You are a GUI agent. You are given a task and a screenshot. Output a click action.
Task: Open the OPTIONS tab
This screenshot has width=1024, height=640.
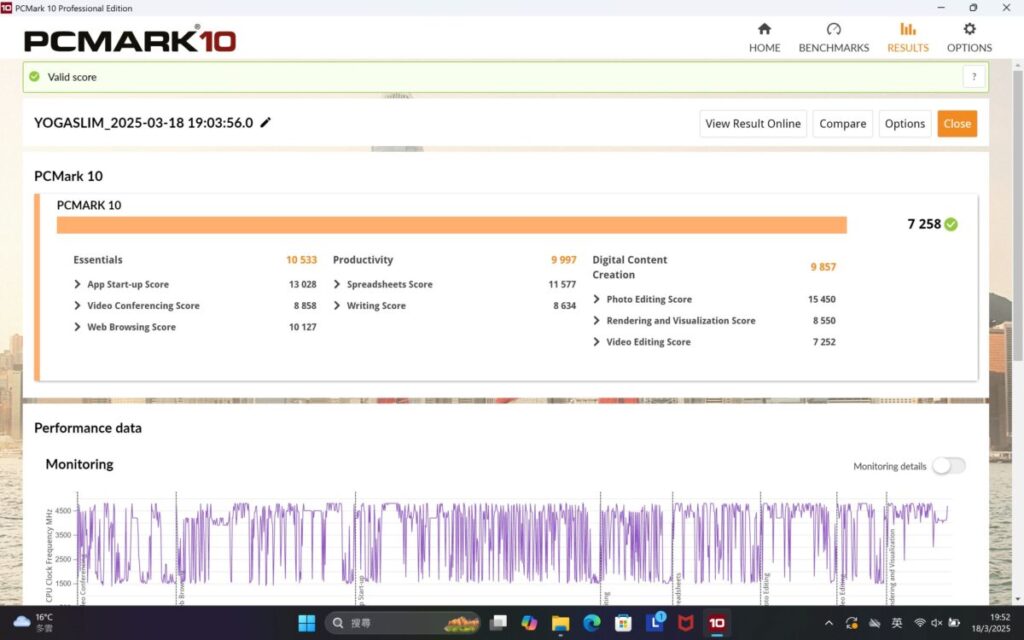click(x=969, y=38)
